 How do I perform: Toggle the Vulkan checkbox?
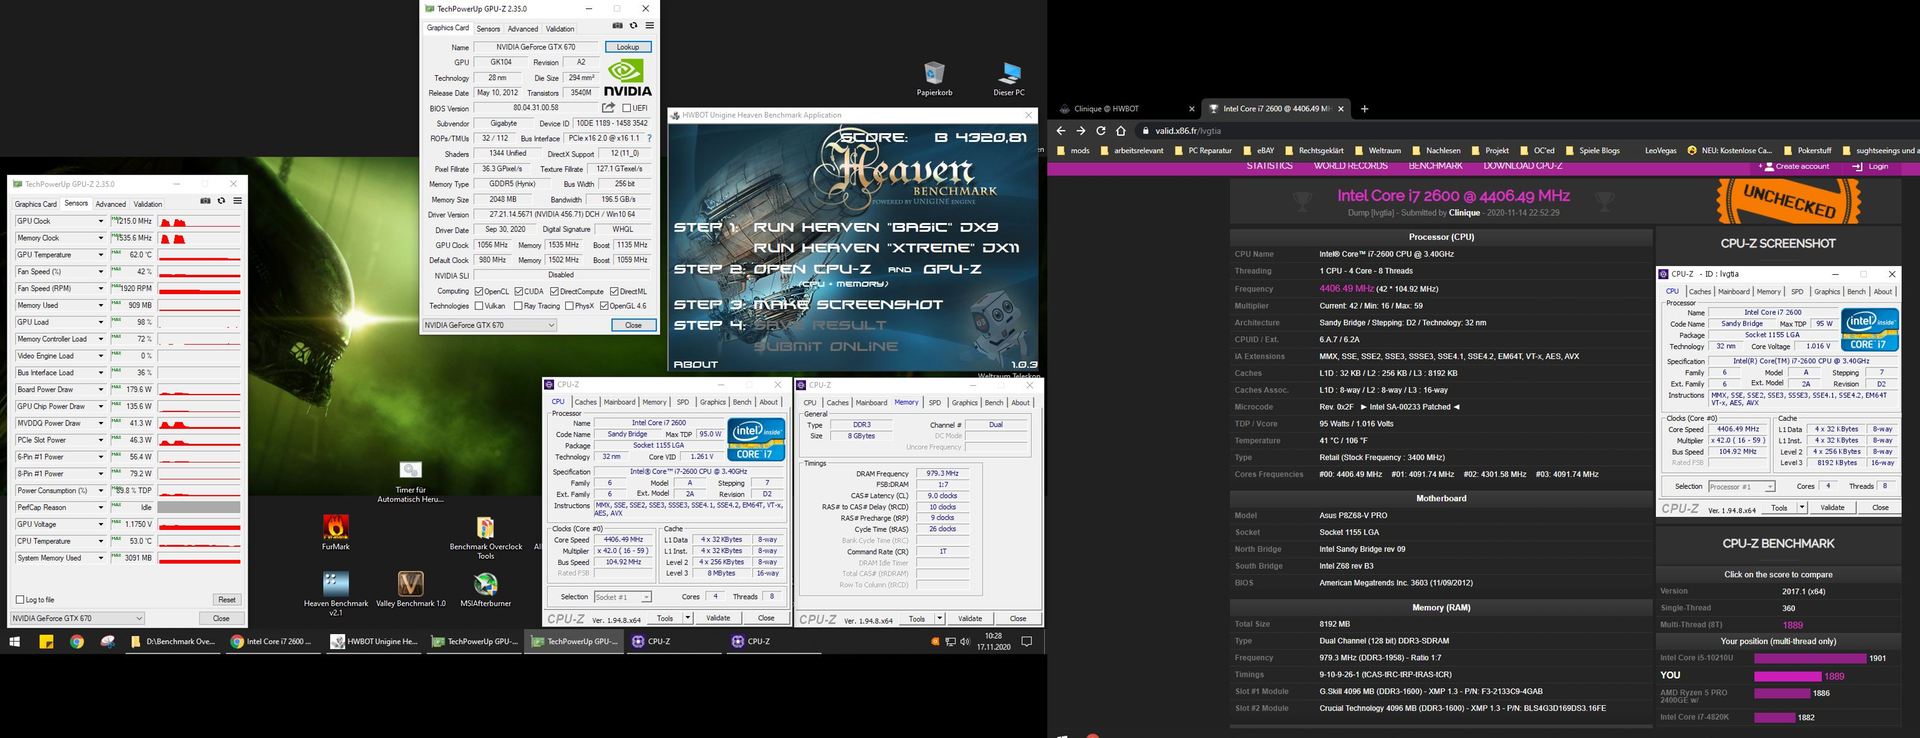click(x=479, y=306)
